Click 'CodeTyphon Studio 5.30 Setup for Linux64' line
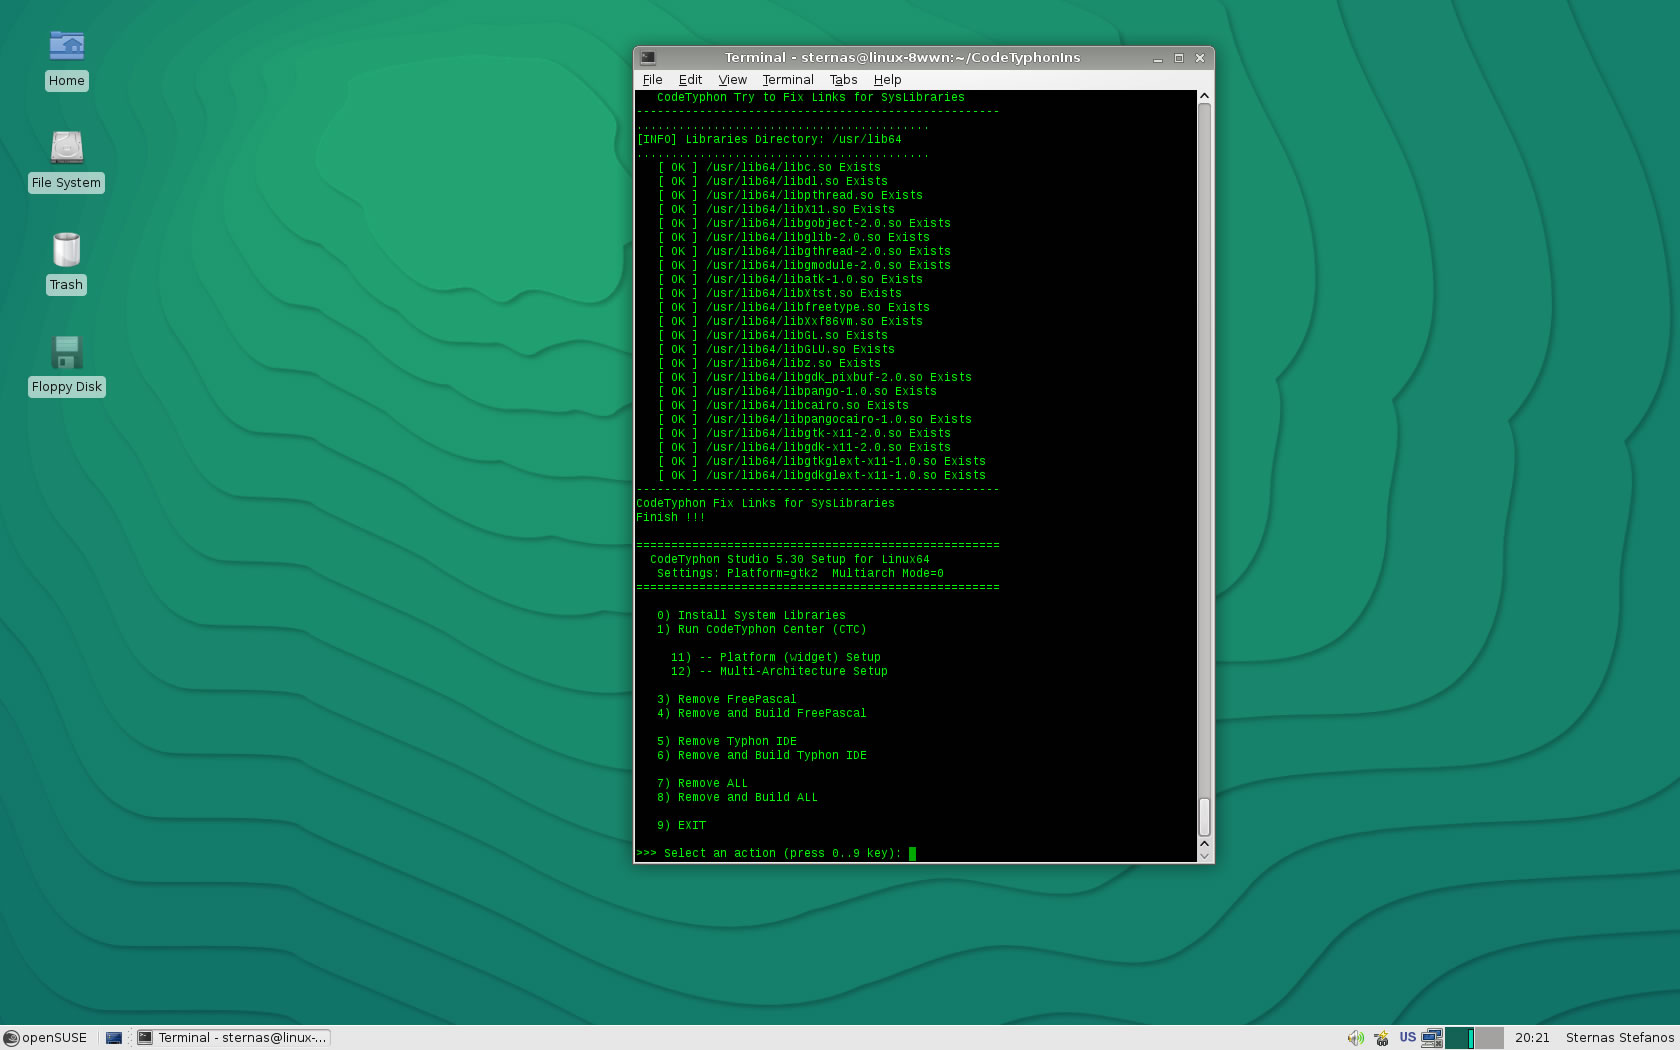The image size is (1680, 1050). pyautogui.click(x=790, y=560)
